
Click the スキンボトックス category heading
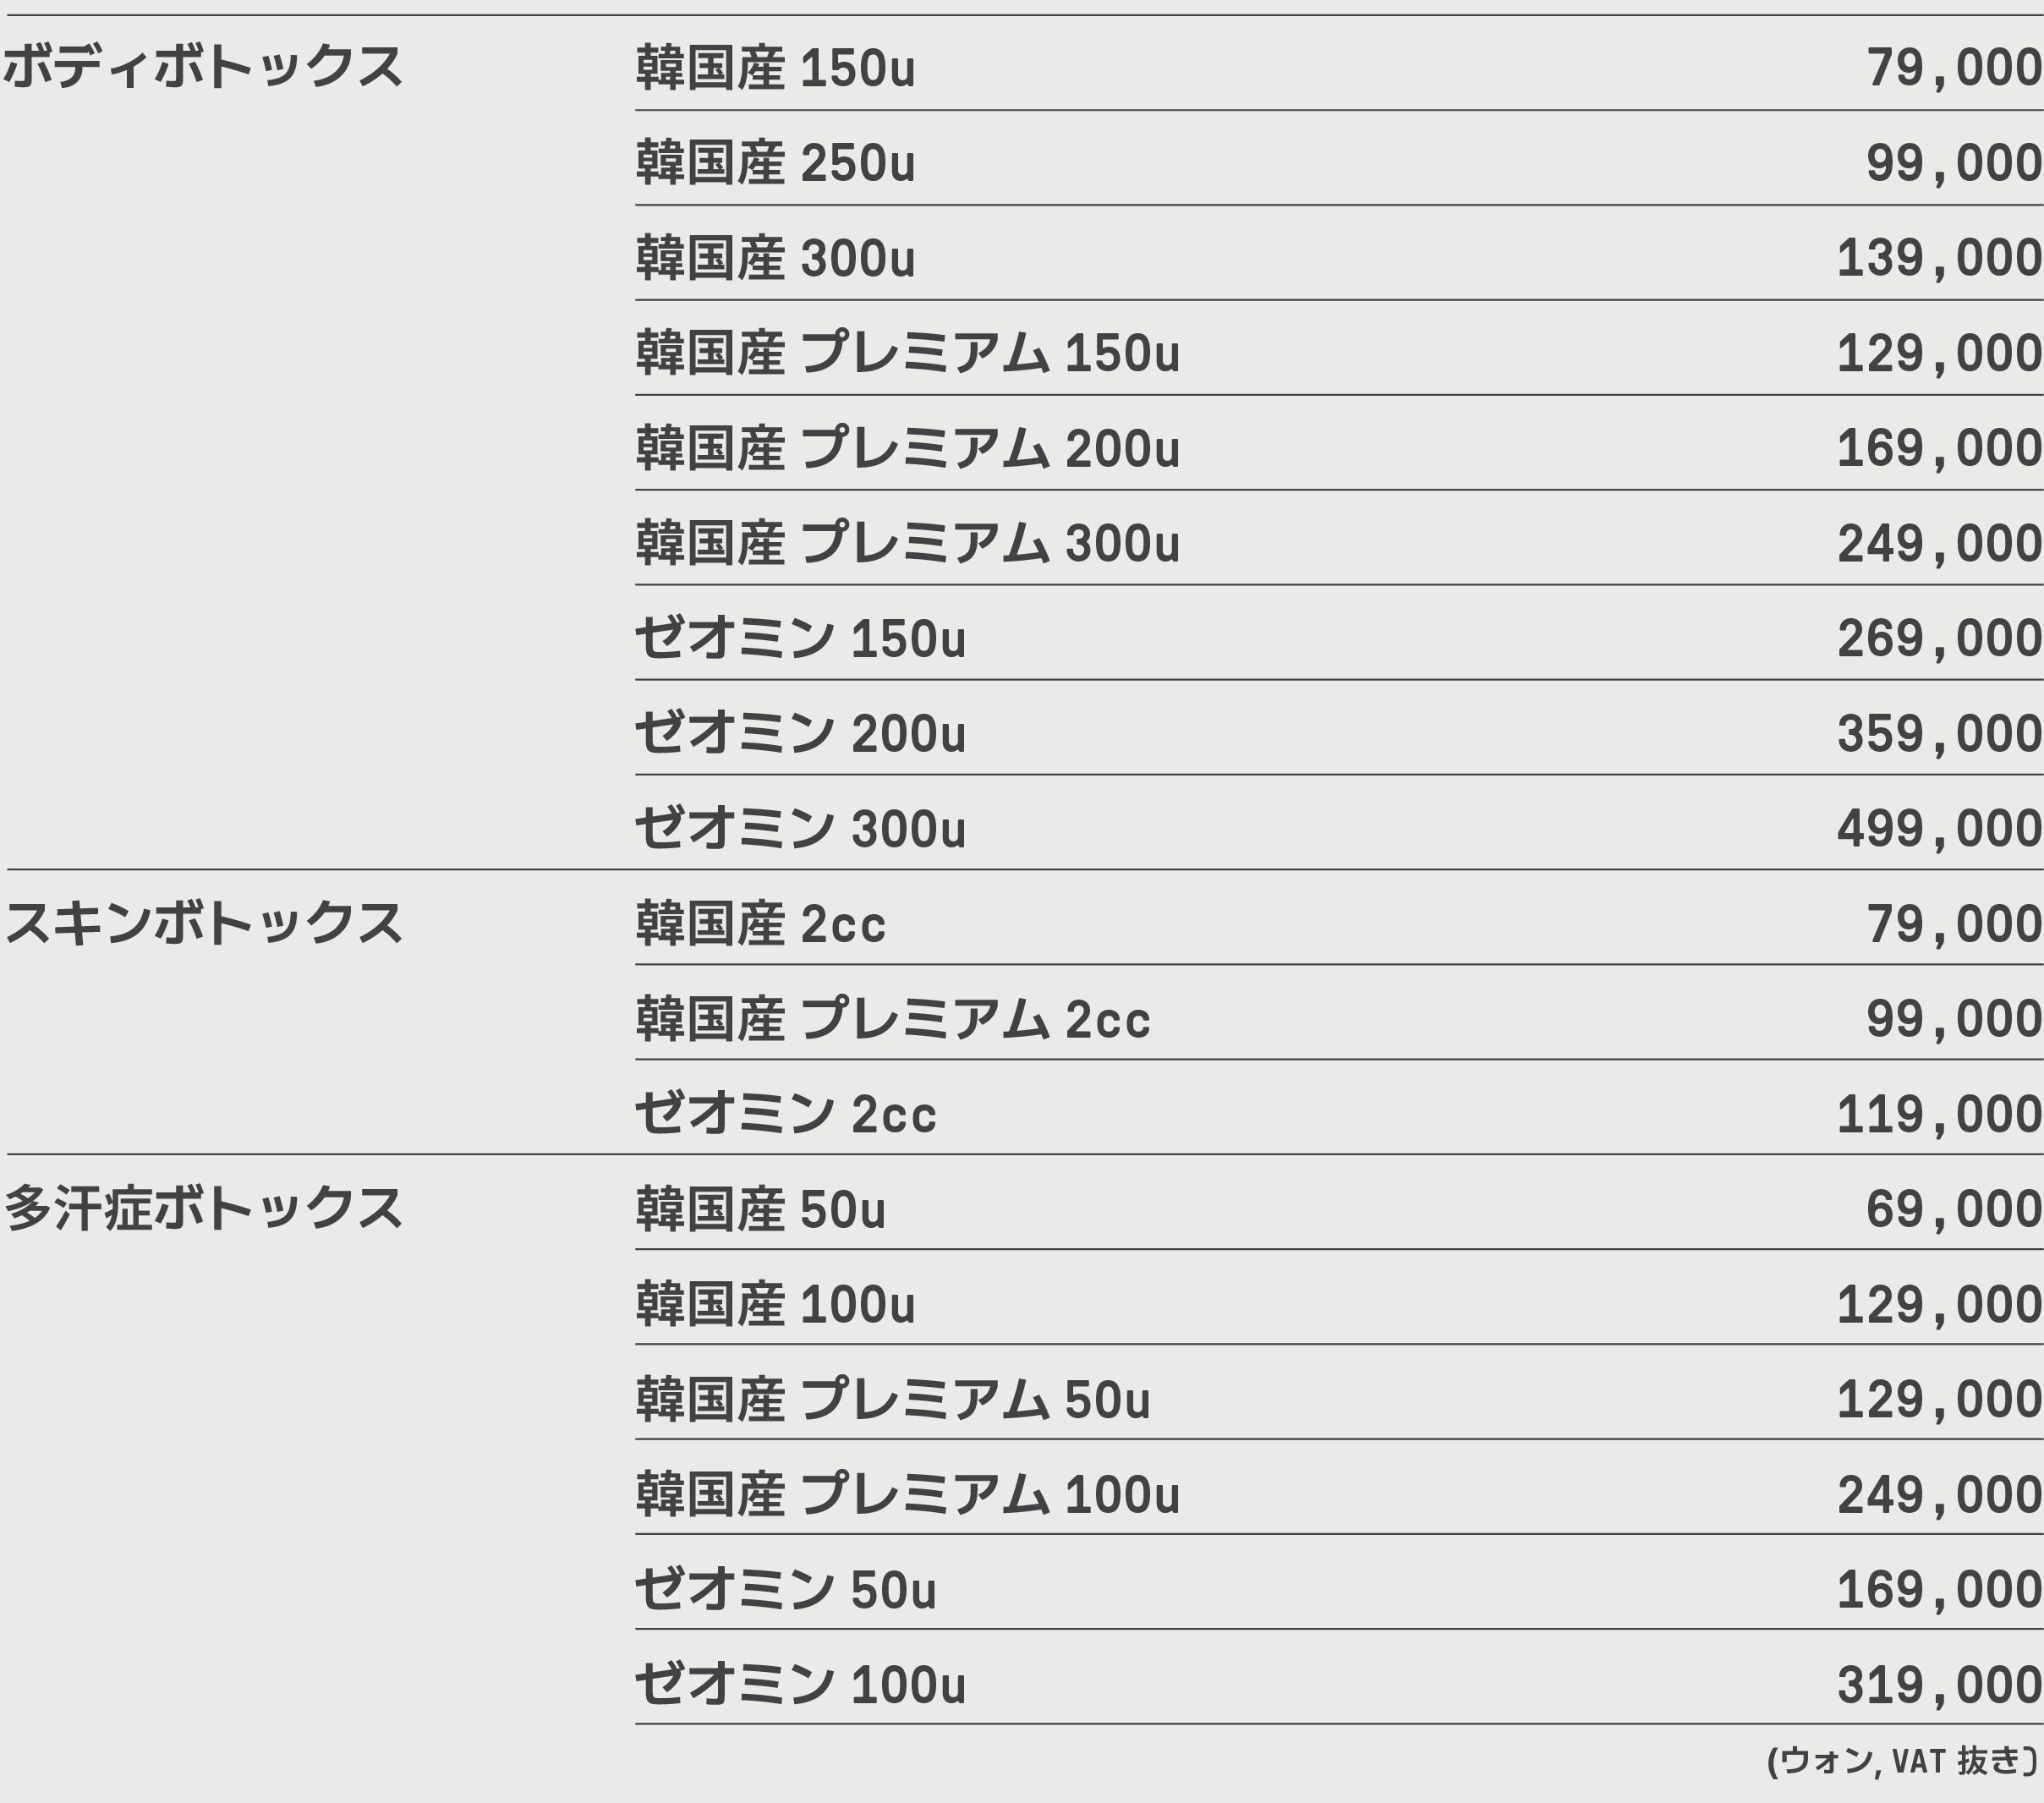pos(204,922)
